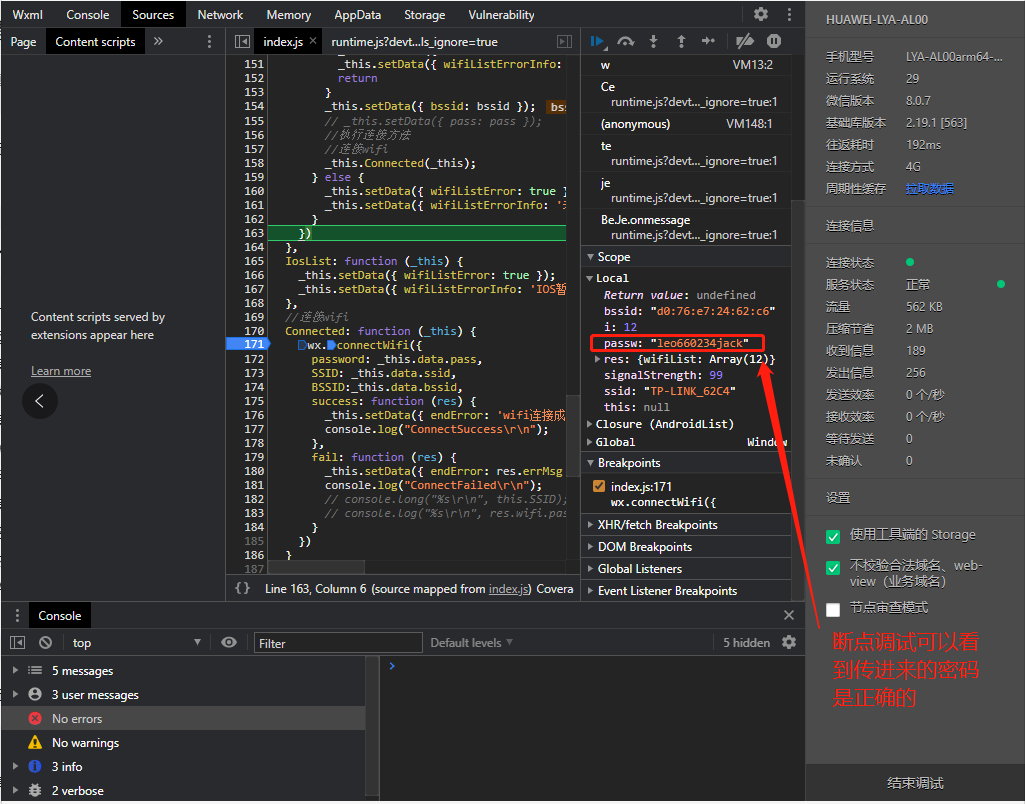This screenshot has height=804, width=1025.
Task: Click the 结束调试 button
Action: (915, 782)
